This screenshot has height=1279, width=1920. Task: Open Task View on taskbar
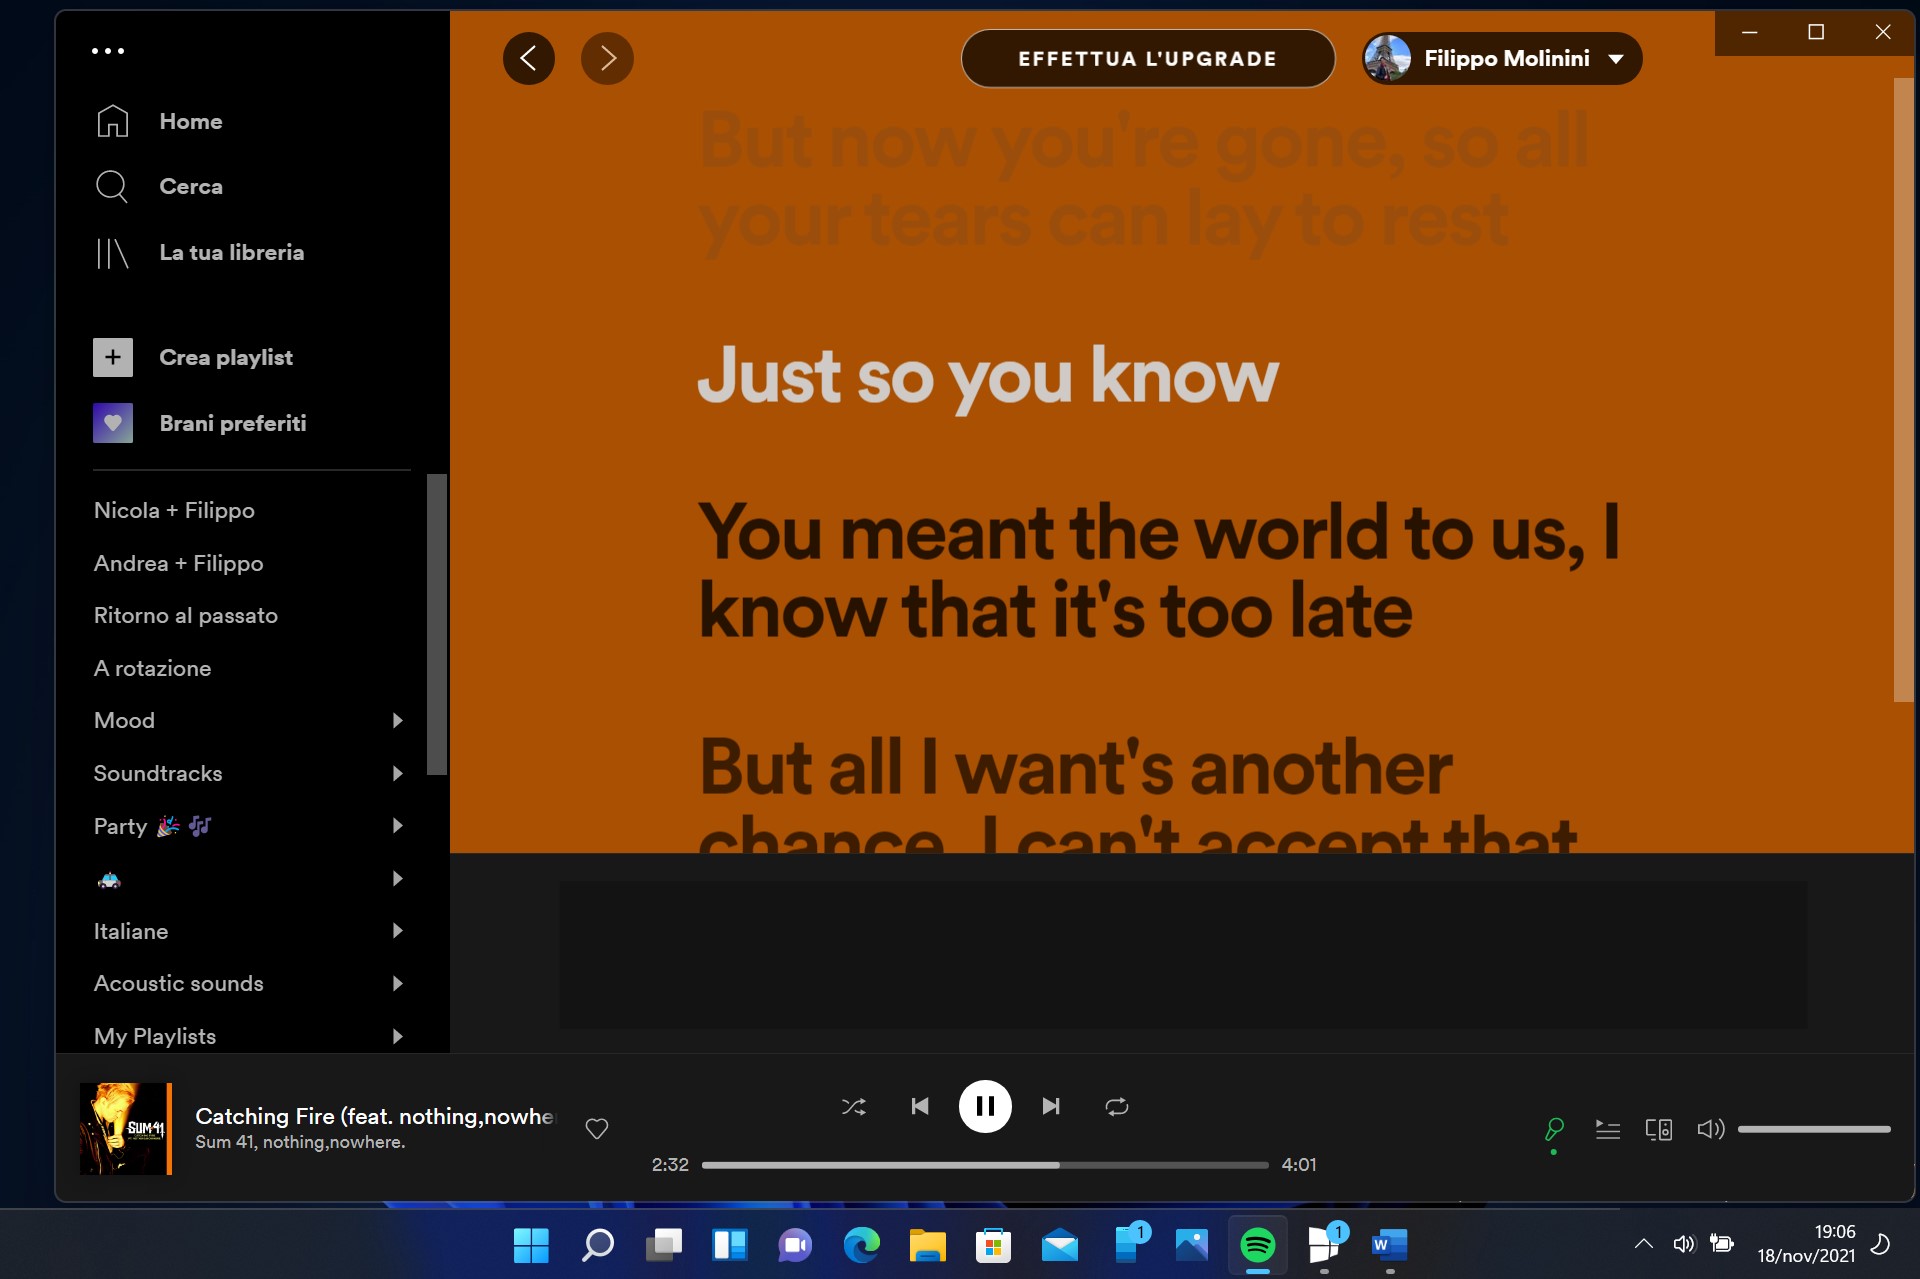click(x=664, y=1245)
